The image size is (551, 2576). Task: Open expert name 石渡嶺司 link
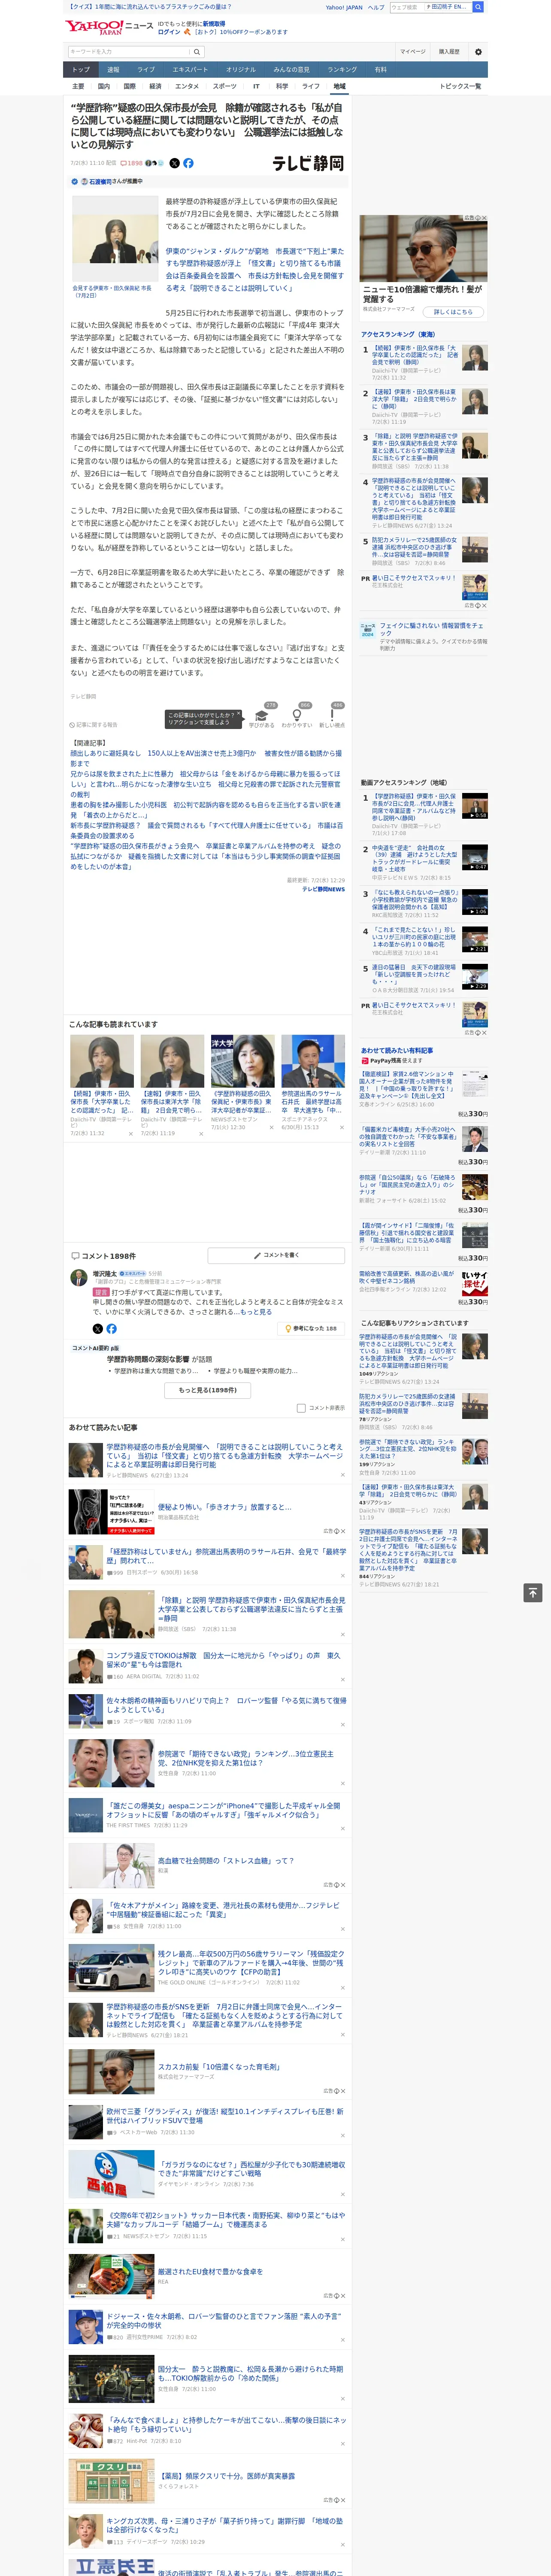(100, 182)
